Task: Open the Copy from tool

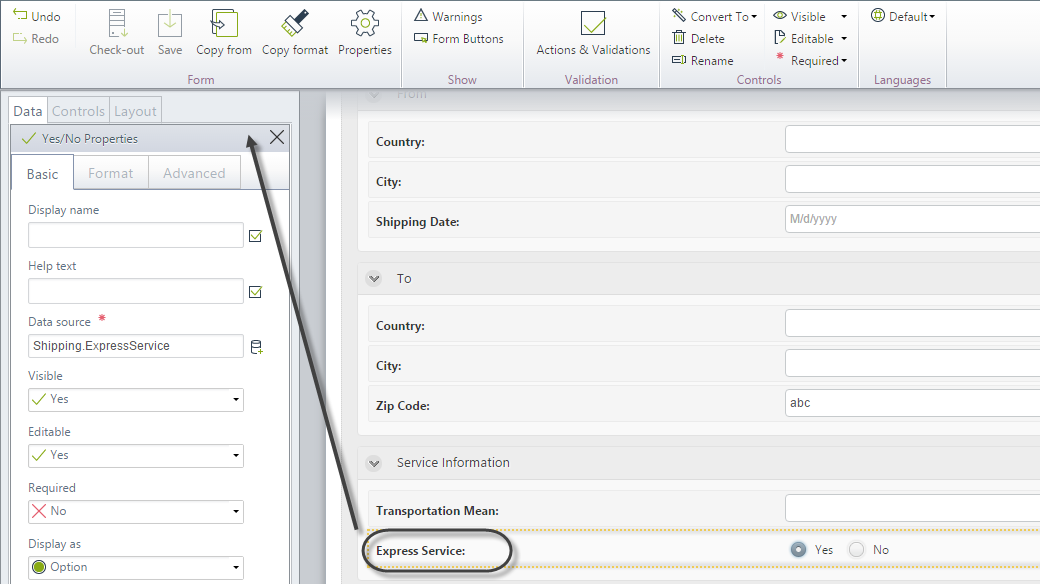Action: click(x=224, y=33)
